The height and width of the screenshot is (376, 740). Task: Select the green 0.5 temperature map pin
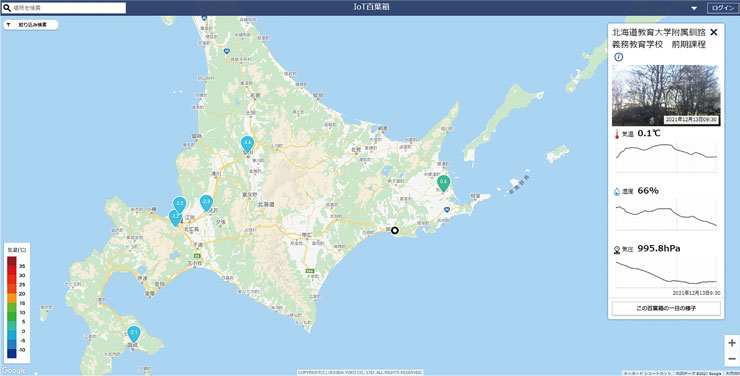443,183
